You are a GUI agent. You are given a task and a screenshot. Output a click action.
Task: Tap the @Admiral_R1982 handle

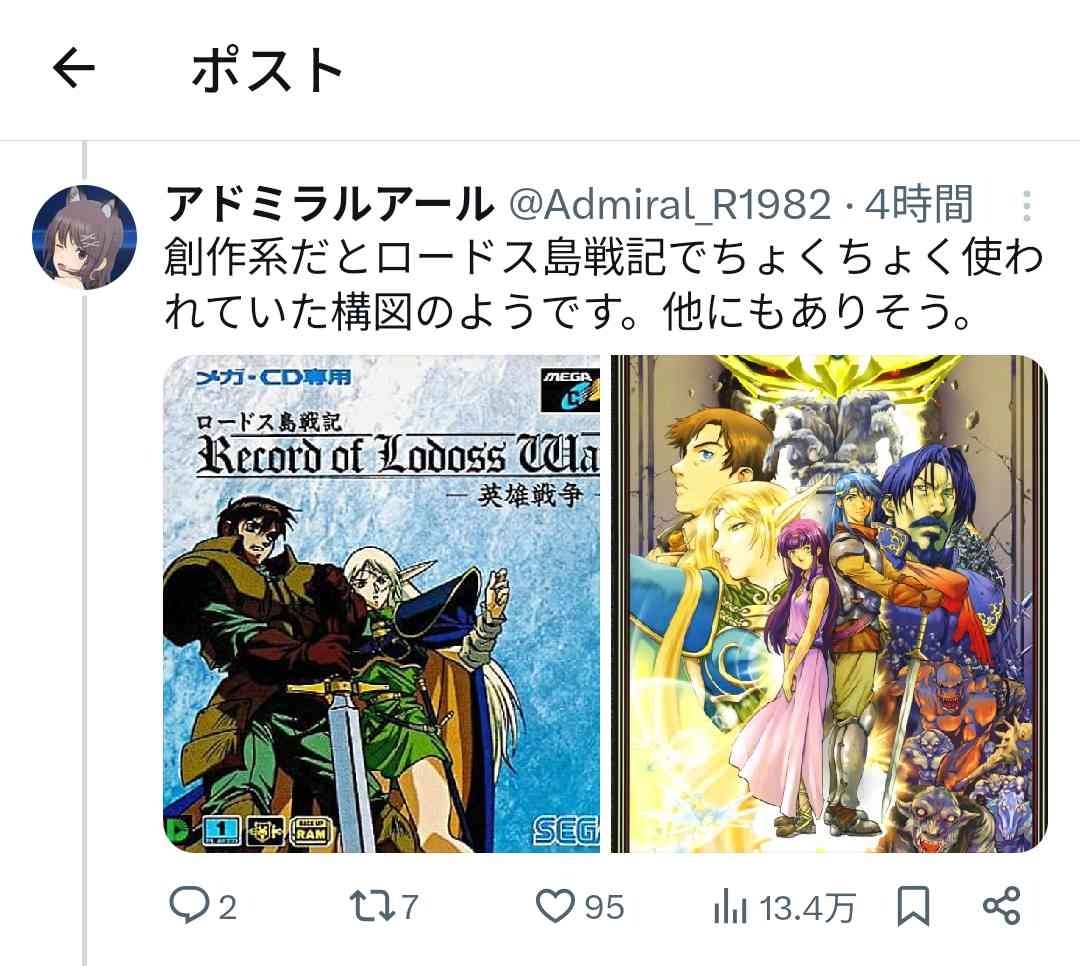pyautogui.click(x=670, y=205)
